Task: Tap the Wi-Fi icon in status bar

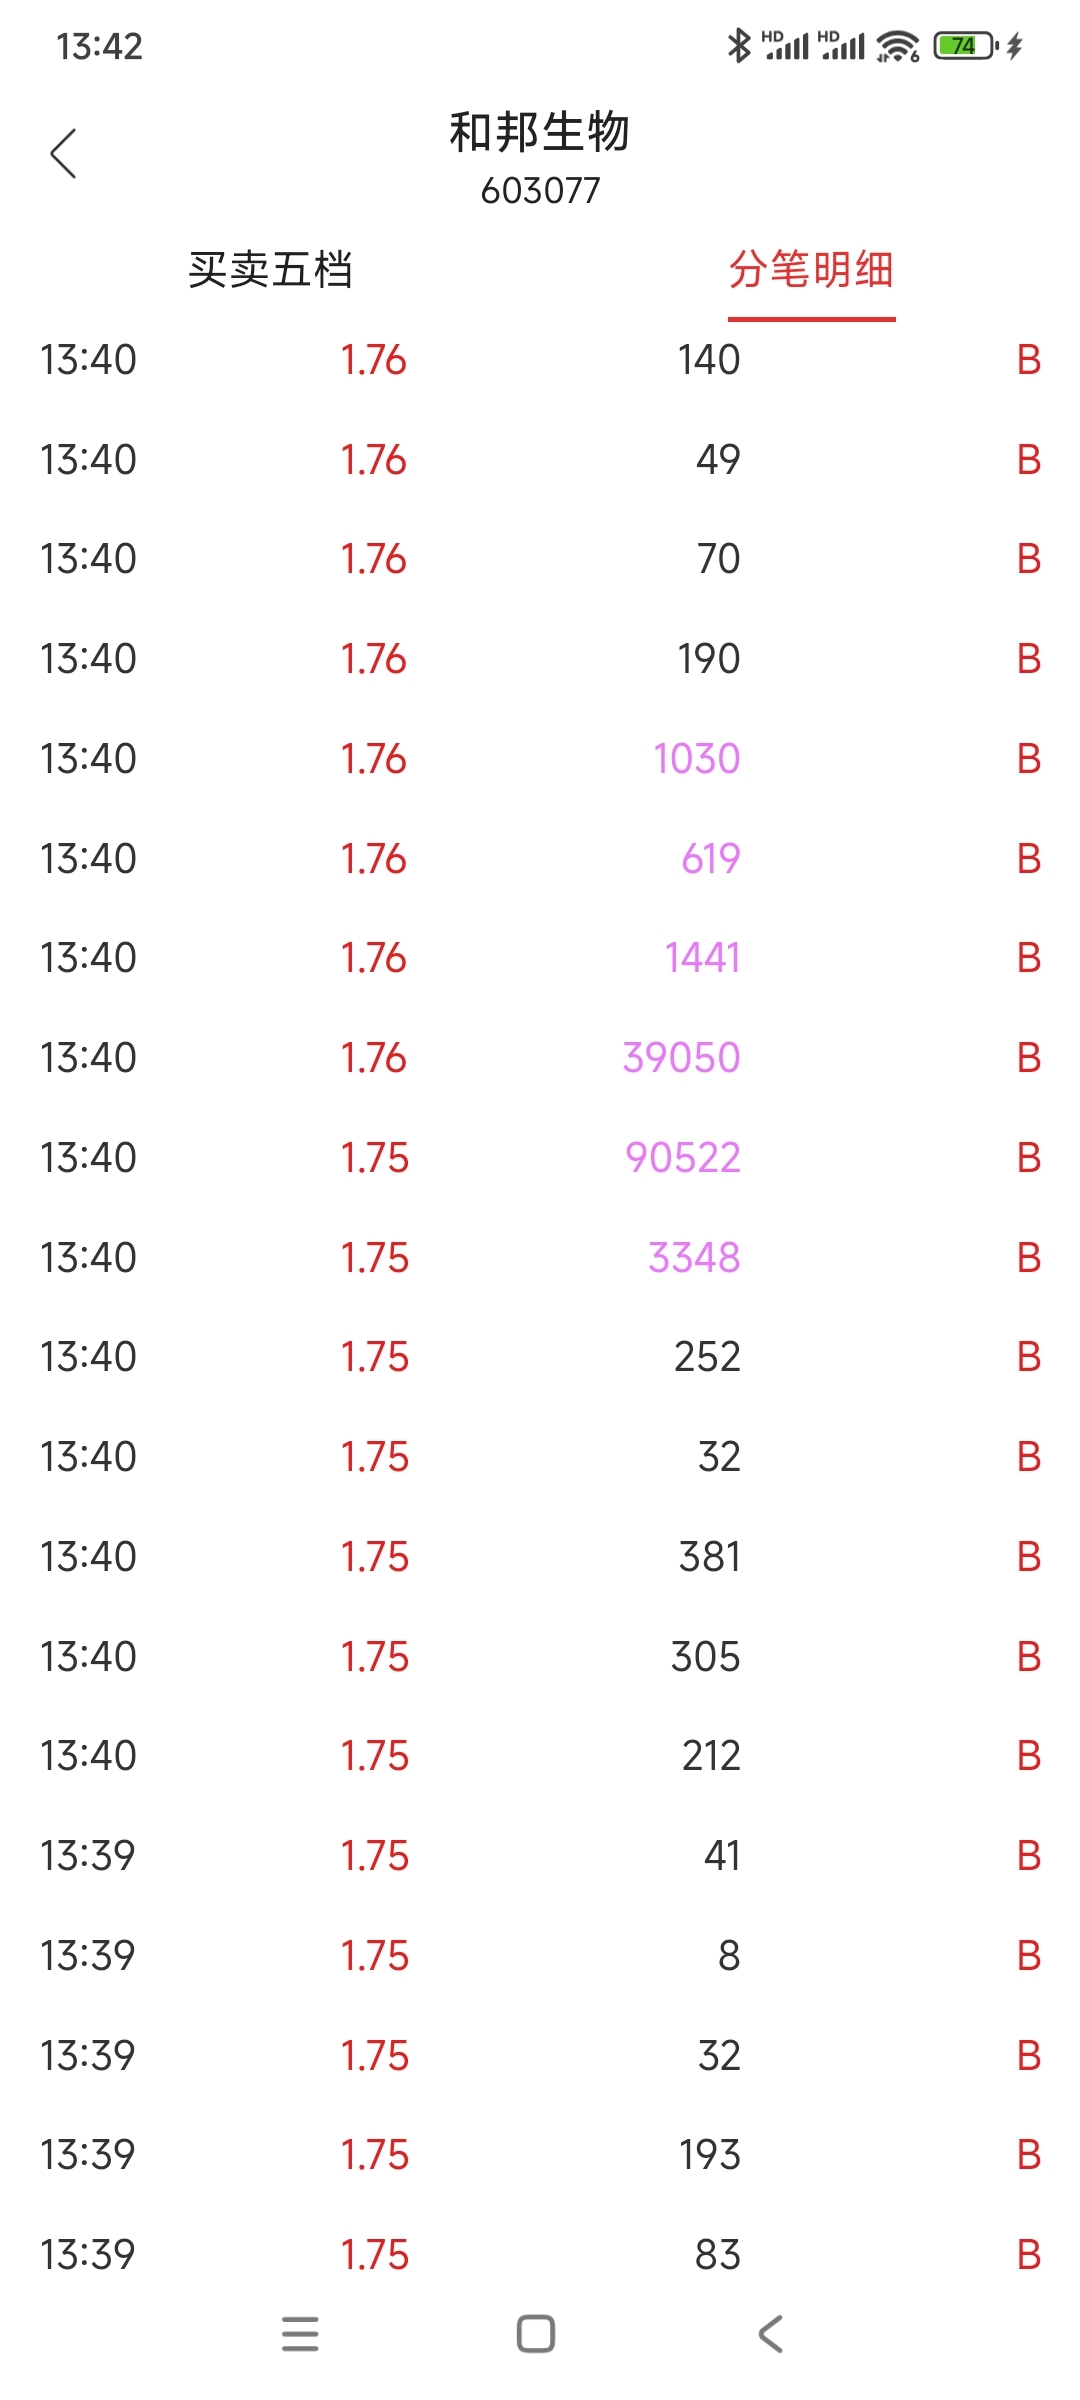Action: pos(897,46)
